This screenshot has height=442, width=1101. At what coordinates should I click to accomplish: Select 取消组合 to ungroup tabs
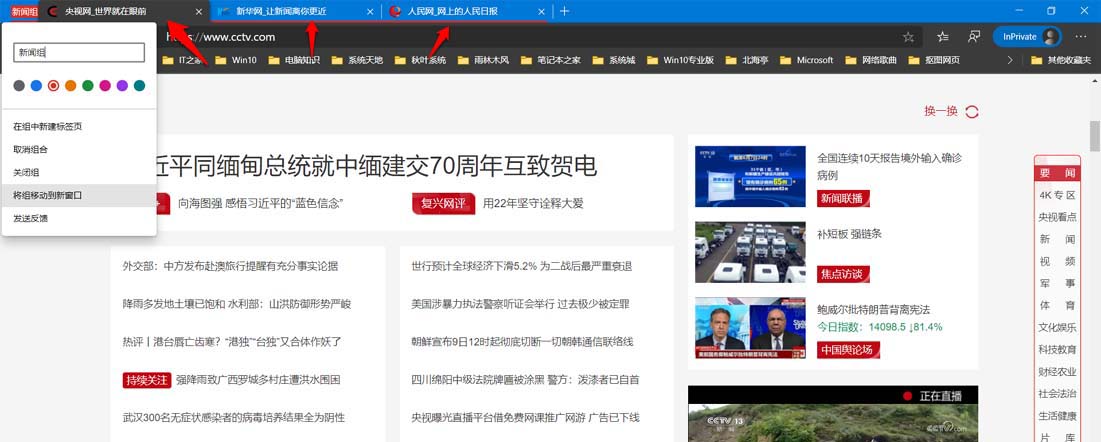[x=79, y=150]
